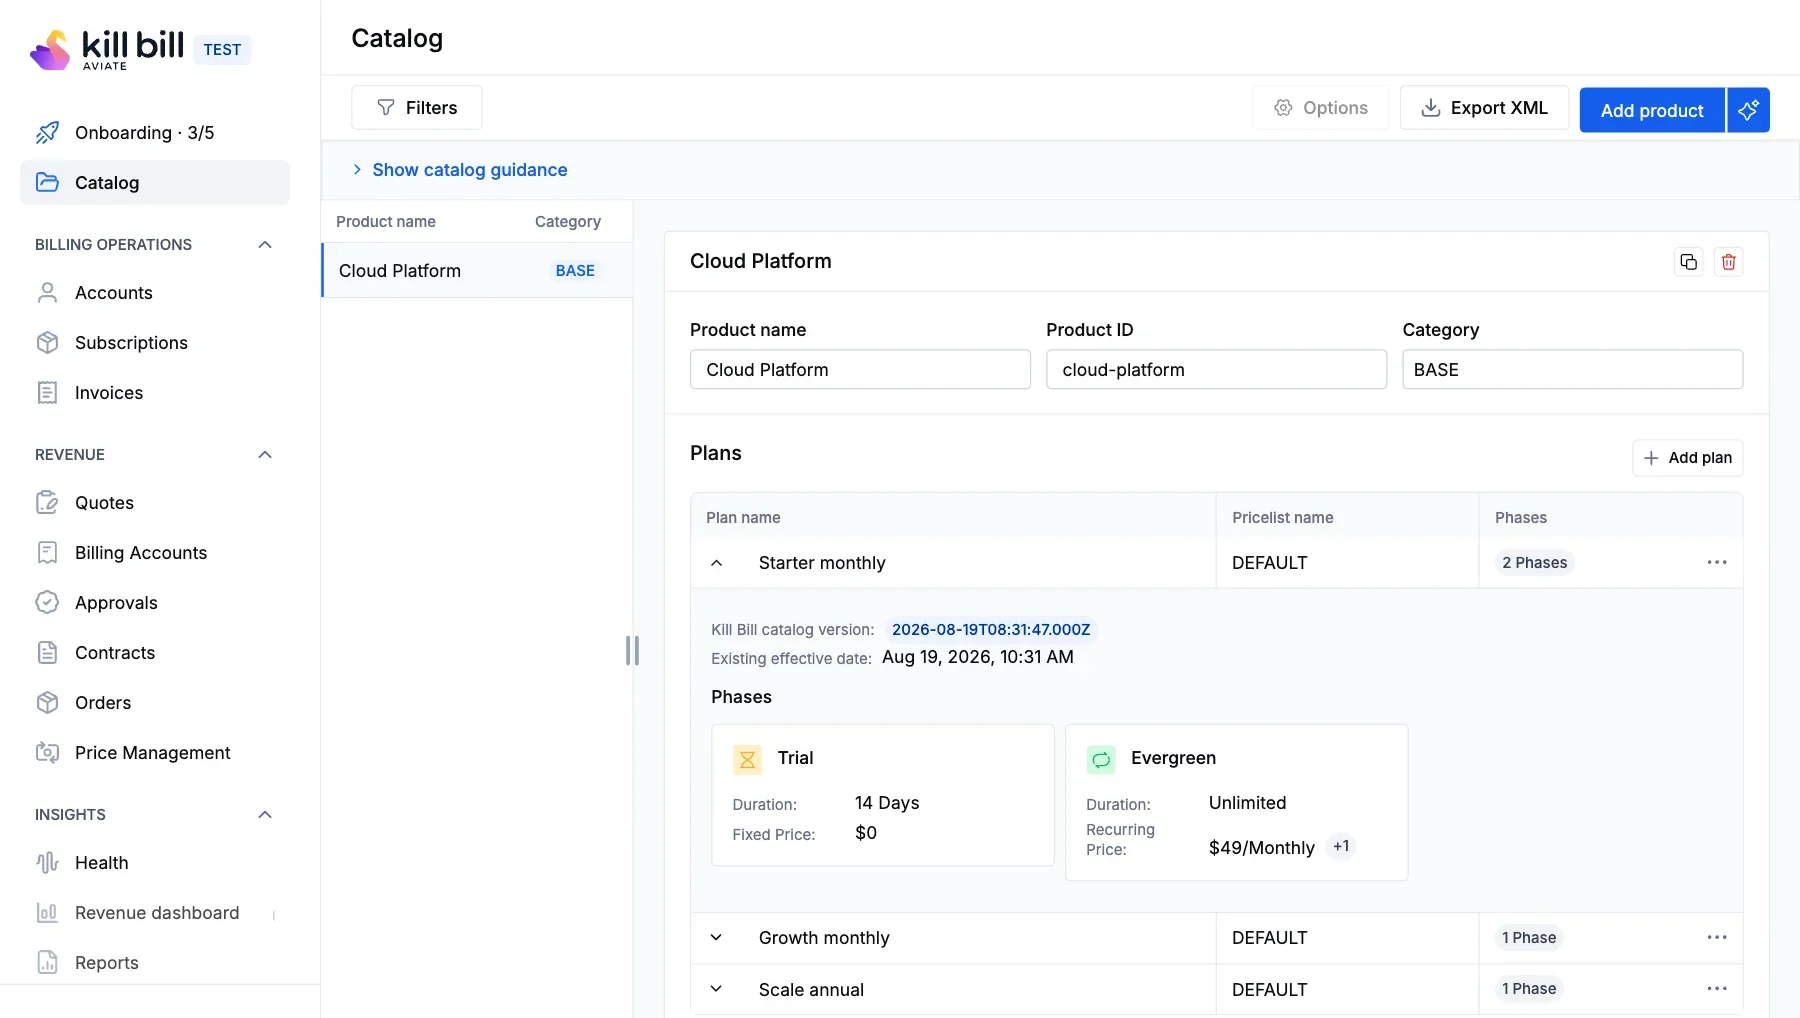The height and width of the screenshot is (1018, 1800).
Task: Collapse the Revenue section
Action: 265,455
